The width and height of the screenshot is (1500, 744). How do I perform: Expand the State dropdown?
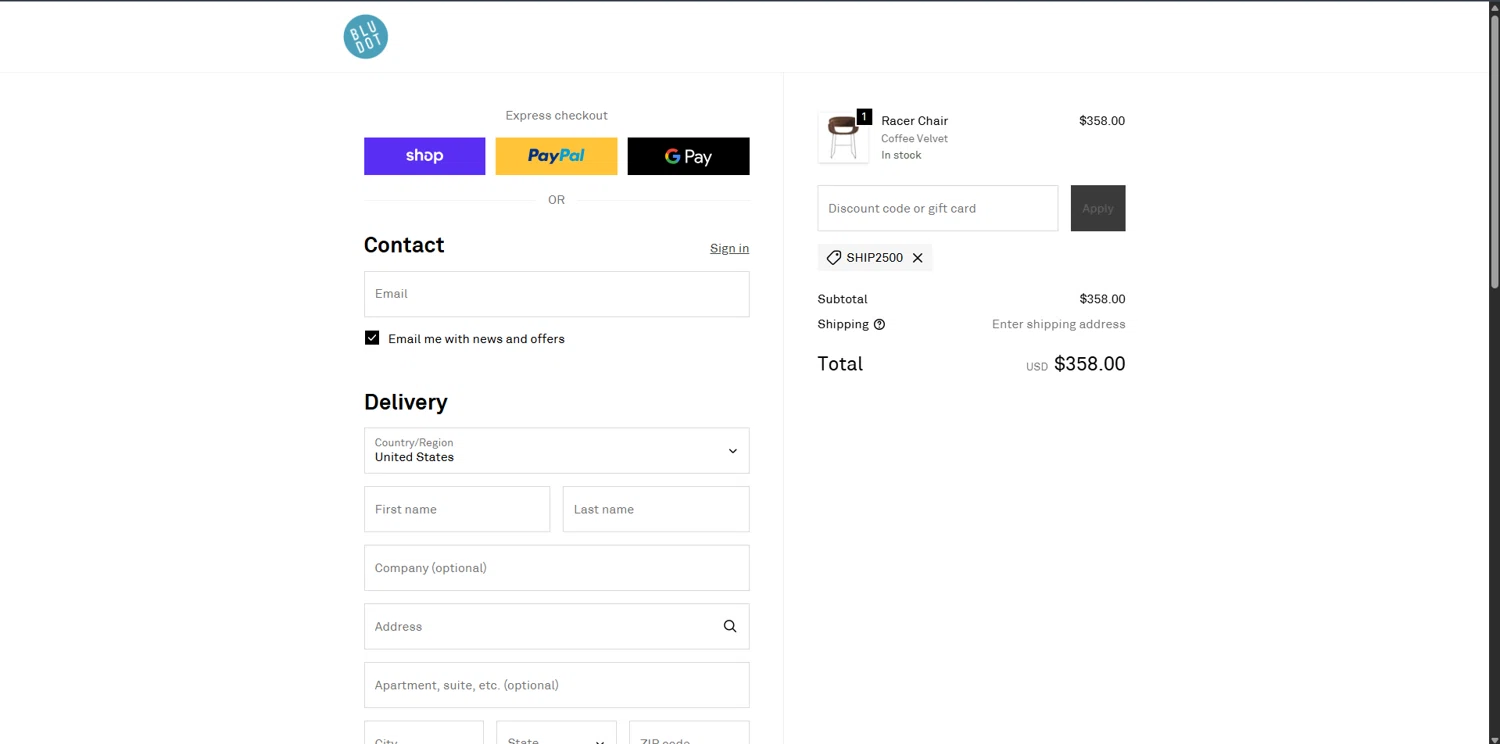tap(556, 738)
